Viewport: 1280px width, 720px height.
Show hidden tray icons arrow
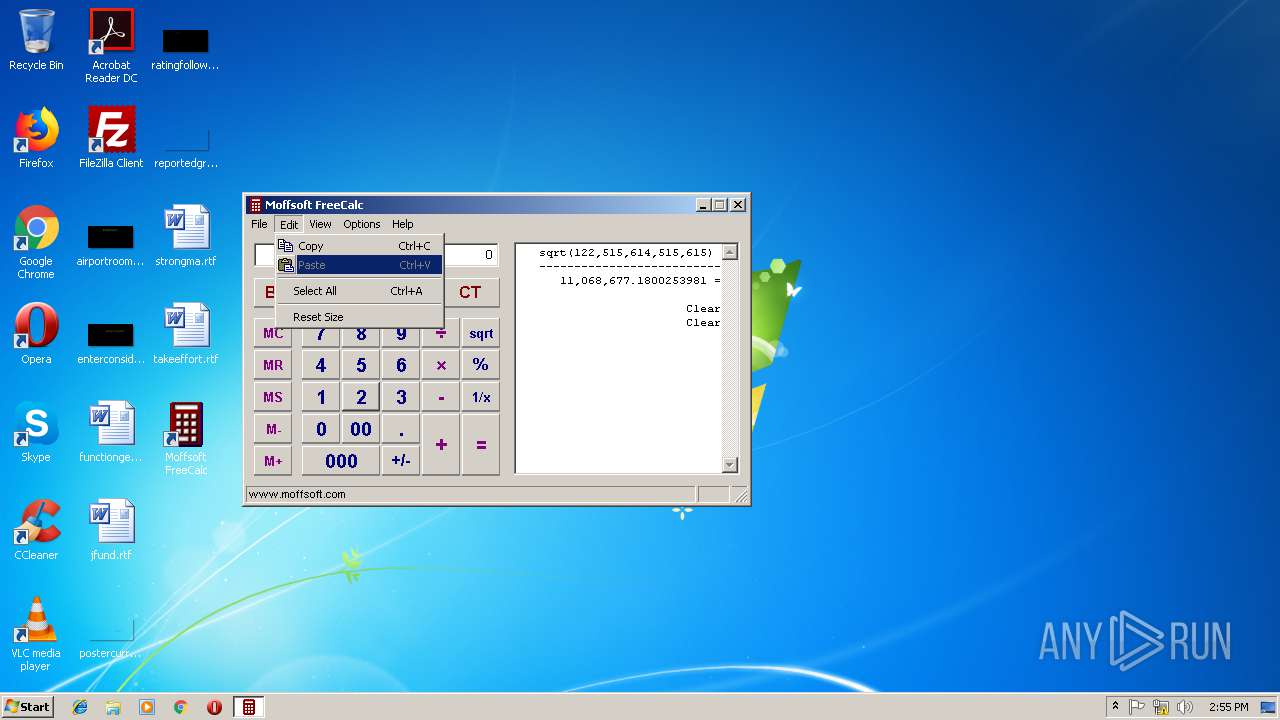[1115, 707]
